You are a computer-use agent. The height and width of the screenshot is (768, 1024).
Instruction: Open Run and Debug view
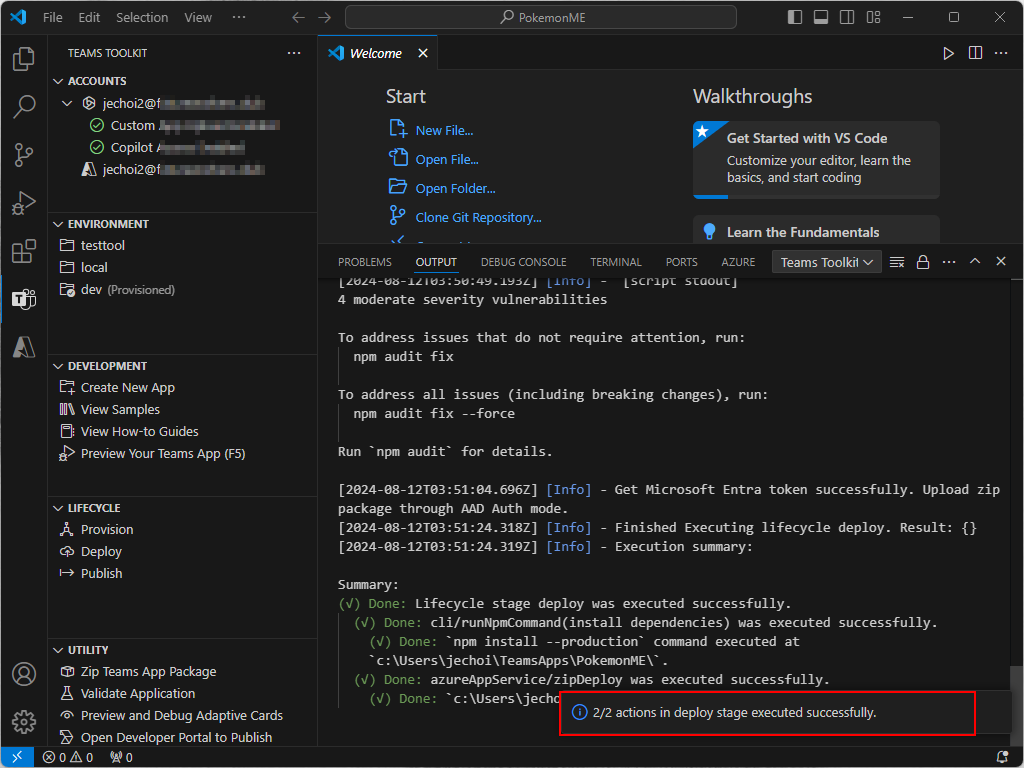coord(24,203)
